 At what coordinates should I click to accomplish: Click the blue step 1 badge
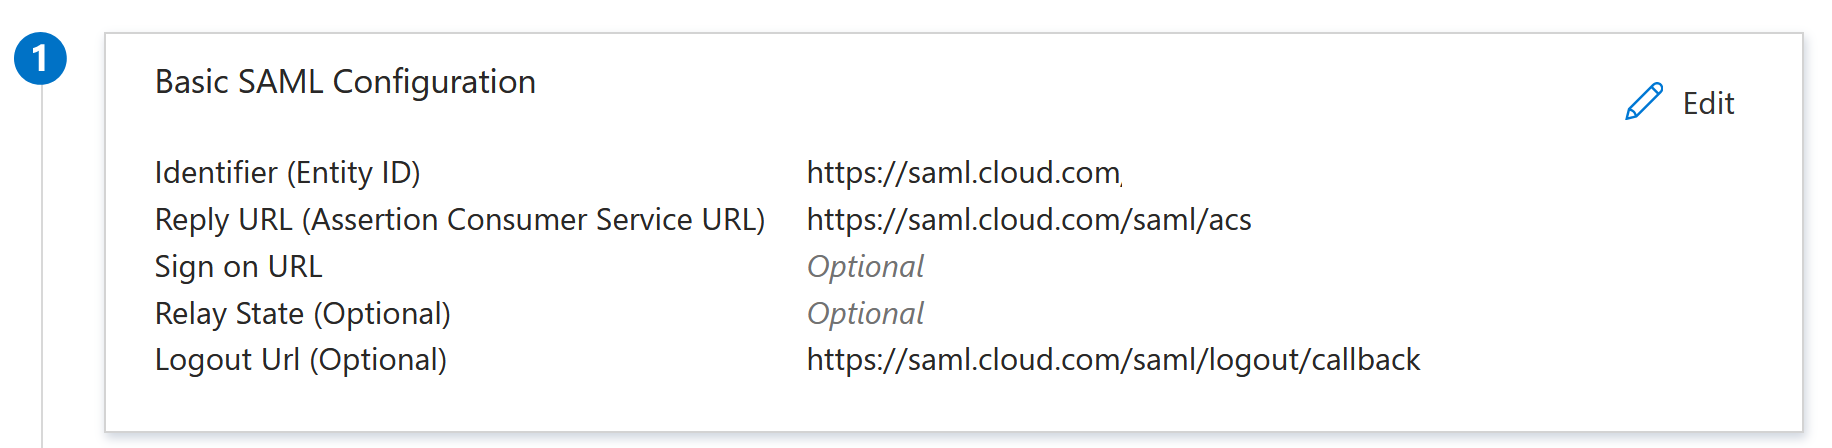(x=40, y=59)
